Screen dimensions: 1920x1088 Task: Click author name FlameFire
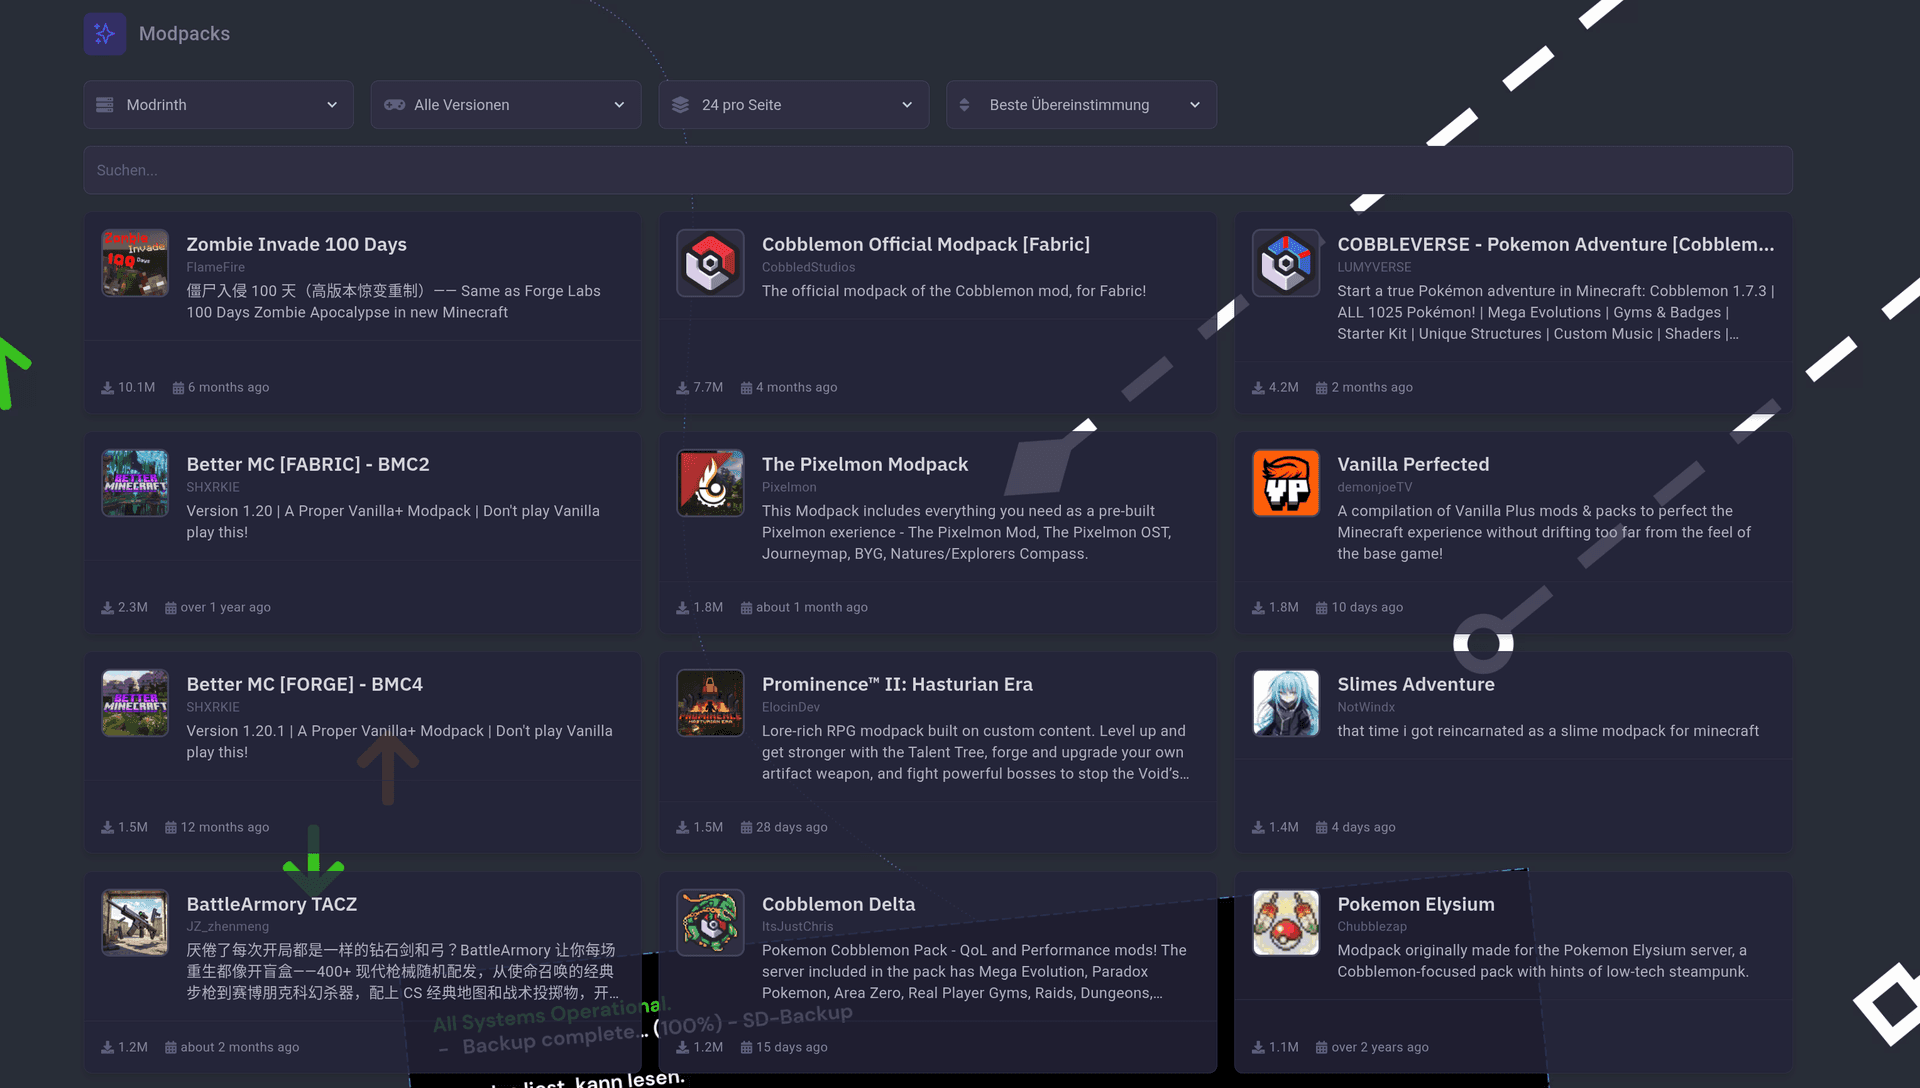(215, 267)
